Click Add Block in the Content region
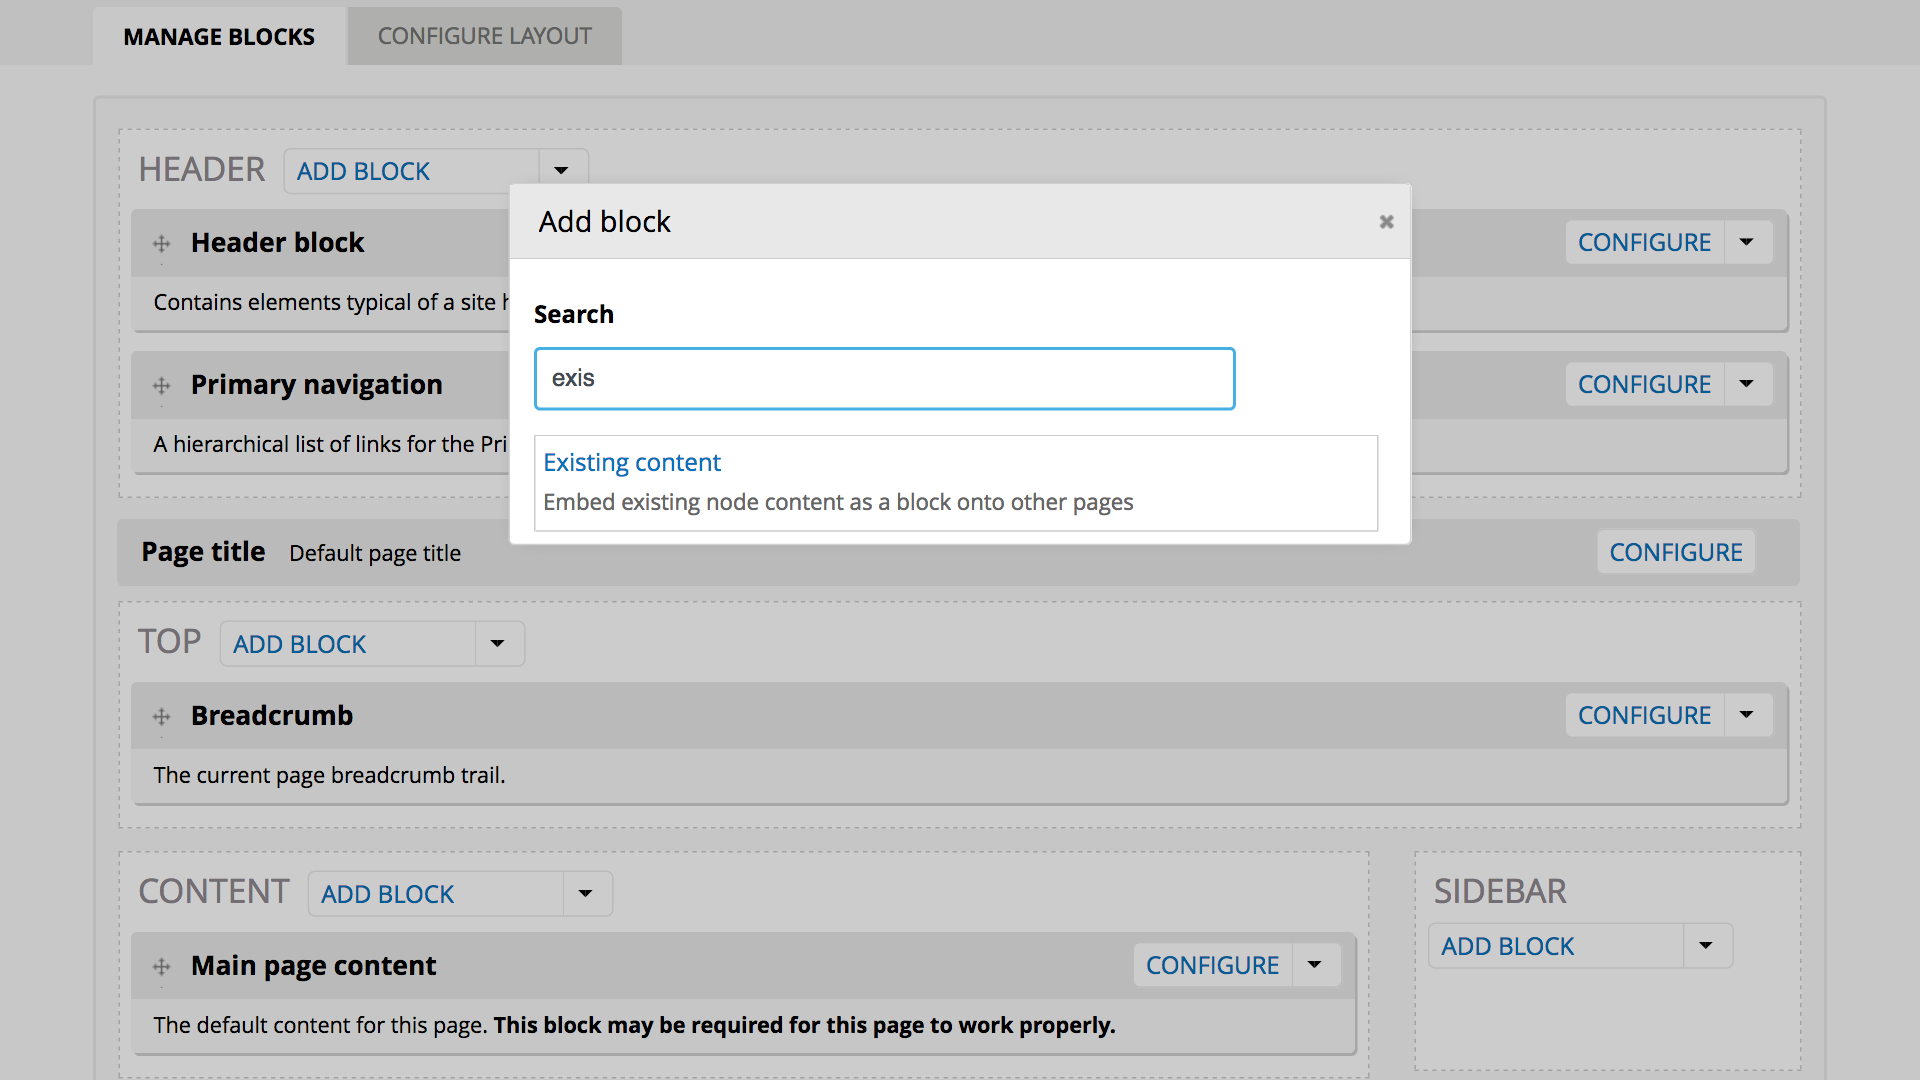The image size is (1920, 1080). click(387, 894)
